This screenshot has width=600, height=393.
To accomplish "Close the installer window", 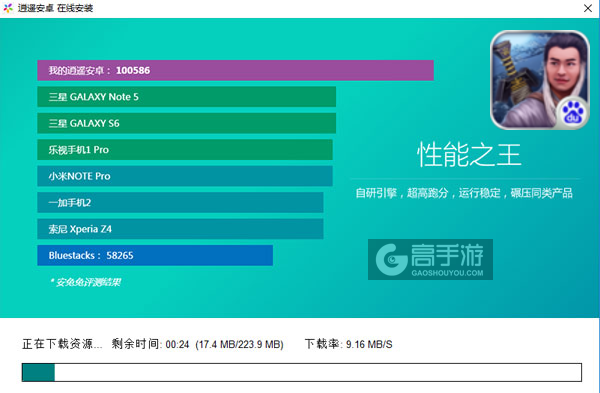I will click(588, 8).
